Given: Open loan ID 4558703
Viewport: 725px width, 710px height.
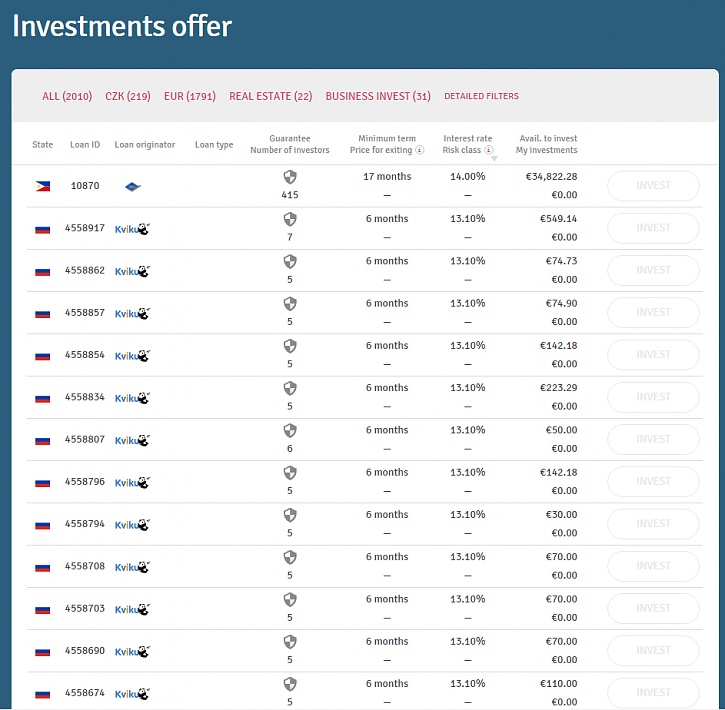Looking at the screenshot, I should point(85,608).
